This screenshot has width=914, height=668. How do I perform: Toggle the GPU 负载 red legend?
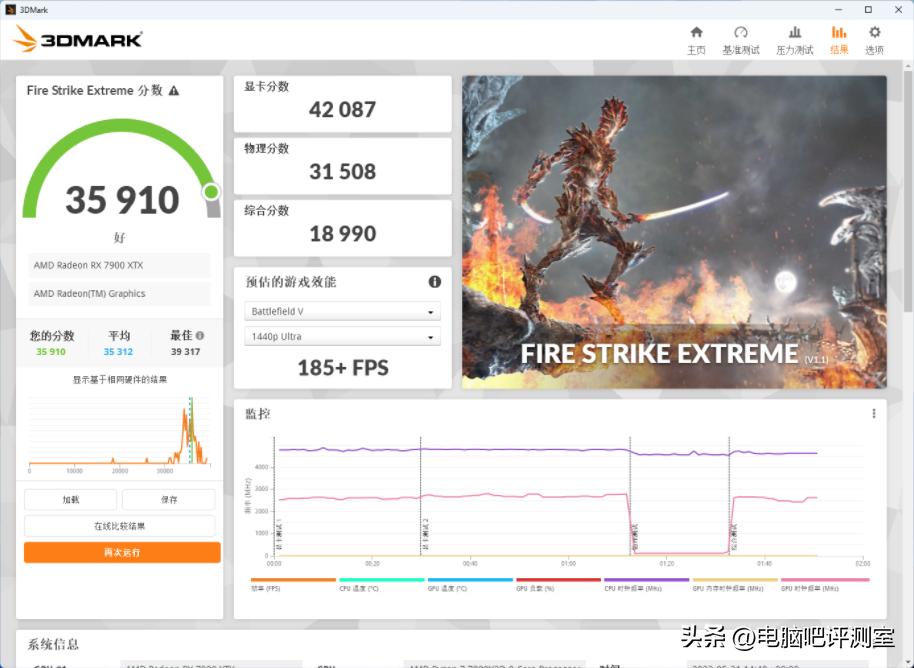click(558, 584)
